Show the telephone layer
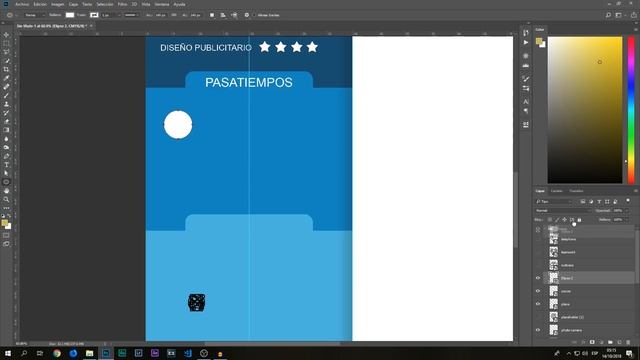640x360 pixels. [538, 239]
